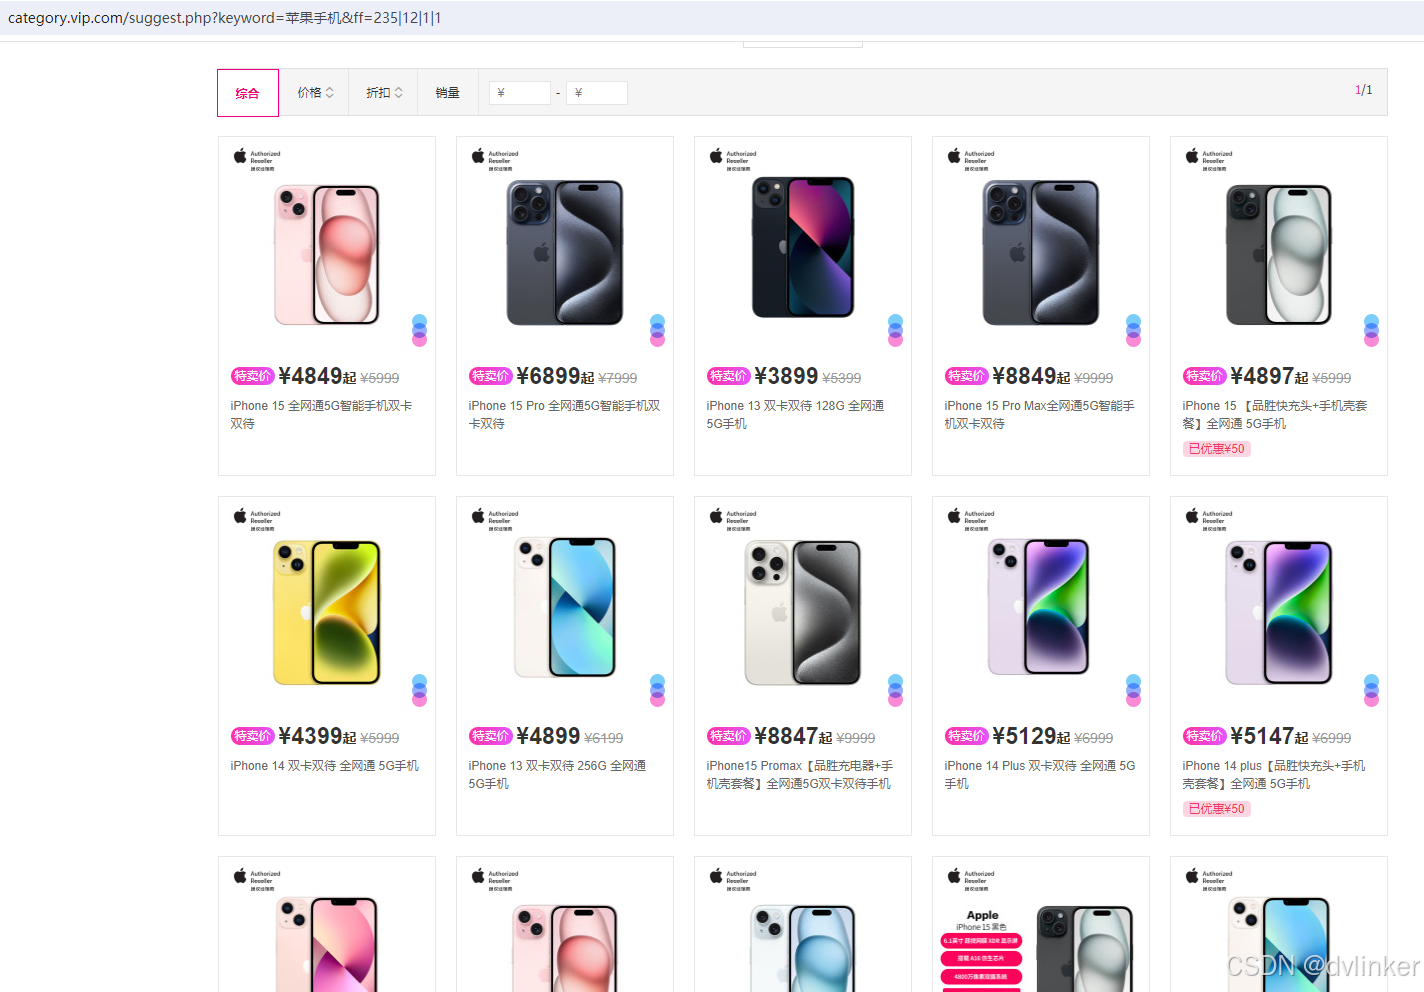Click Apple reseller logo on iPhone 15 Pro ¥6899 card
The width and height of the screenshot is (1424, 992).
[495, 160]
